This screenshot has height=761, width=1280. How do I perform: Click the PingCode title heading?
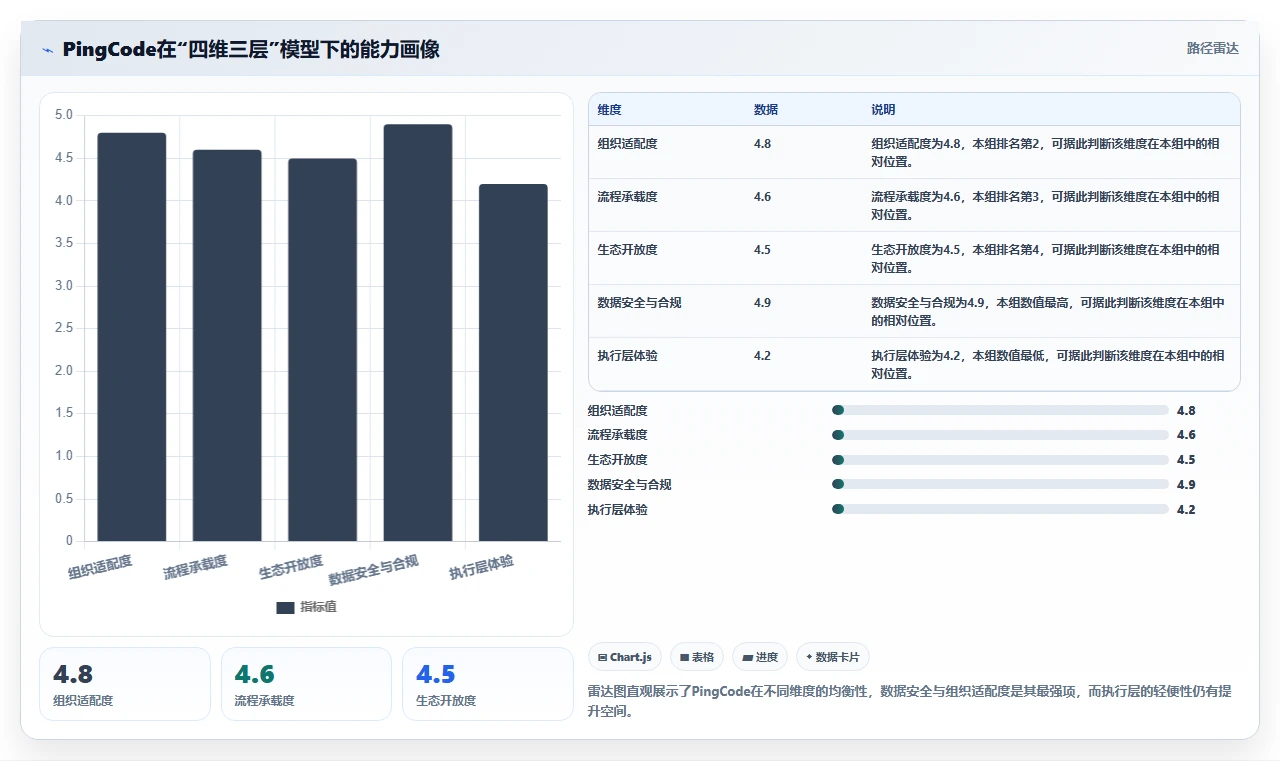251,49
